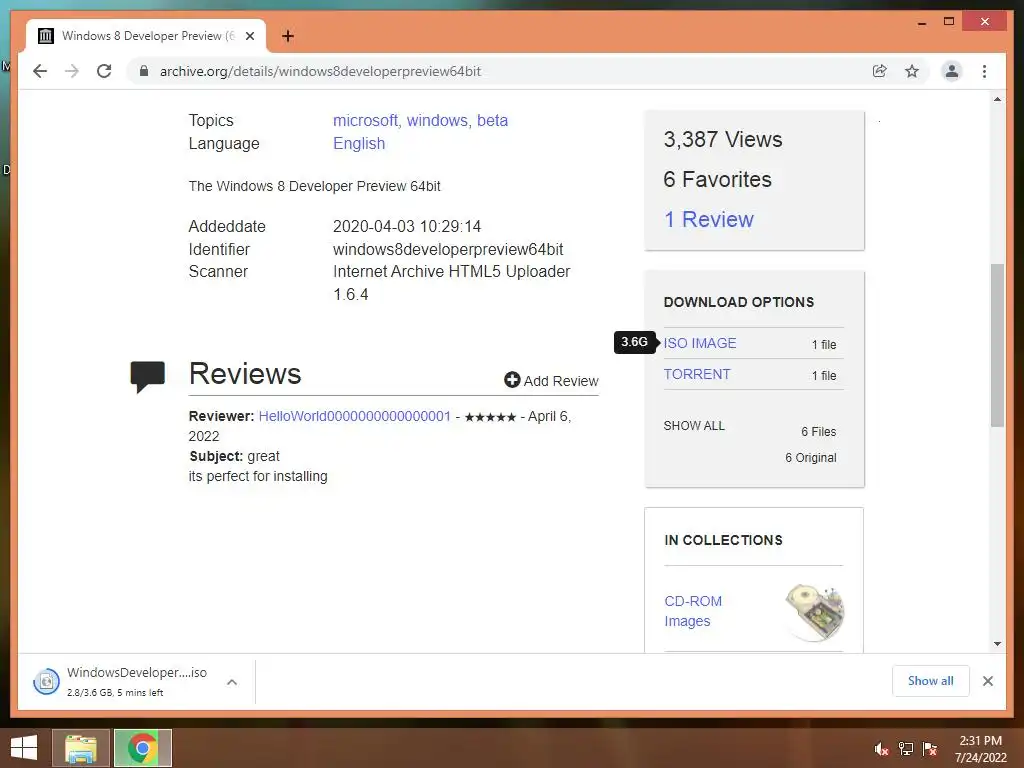
Task: Close the downloads bar
Action: point(987,681)
